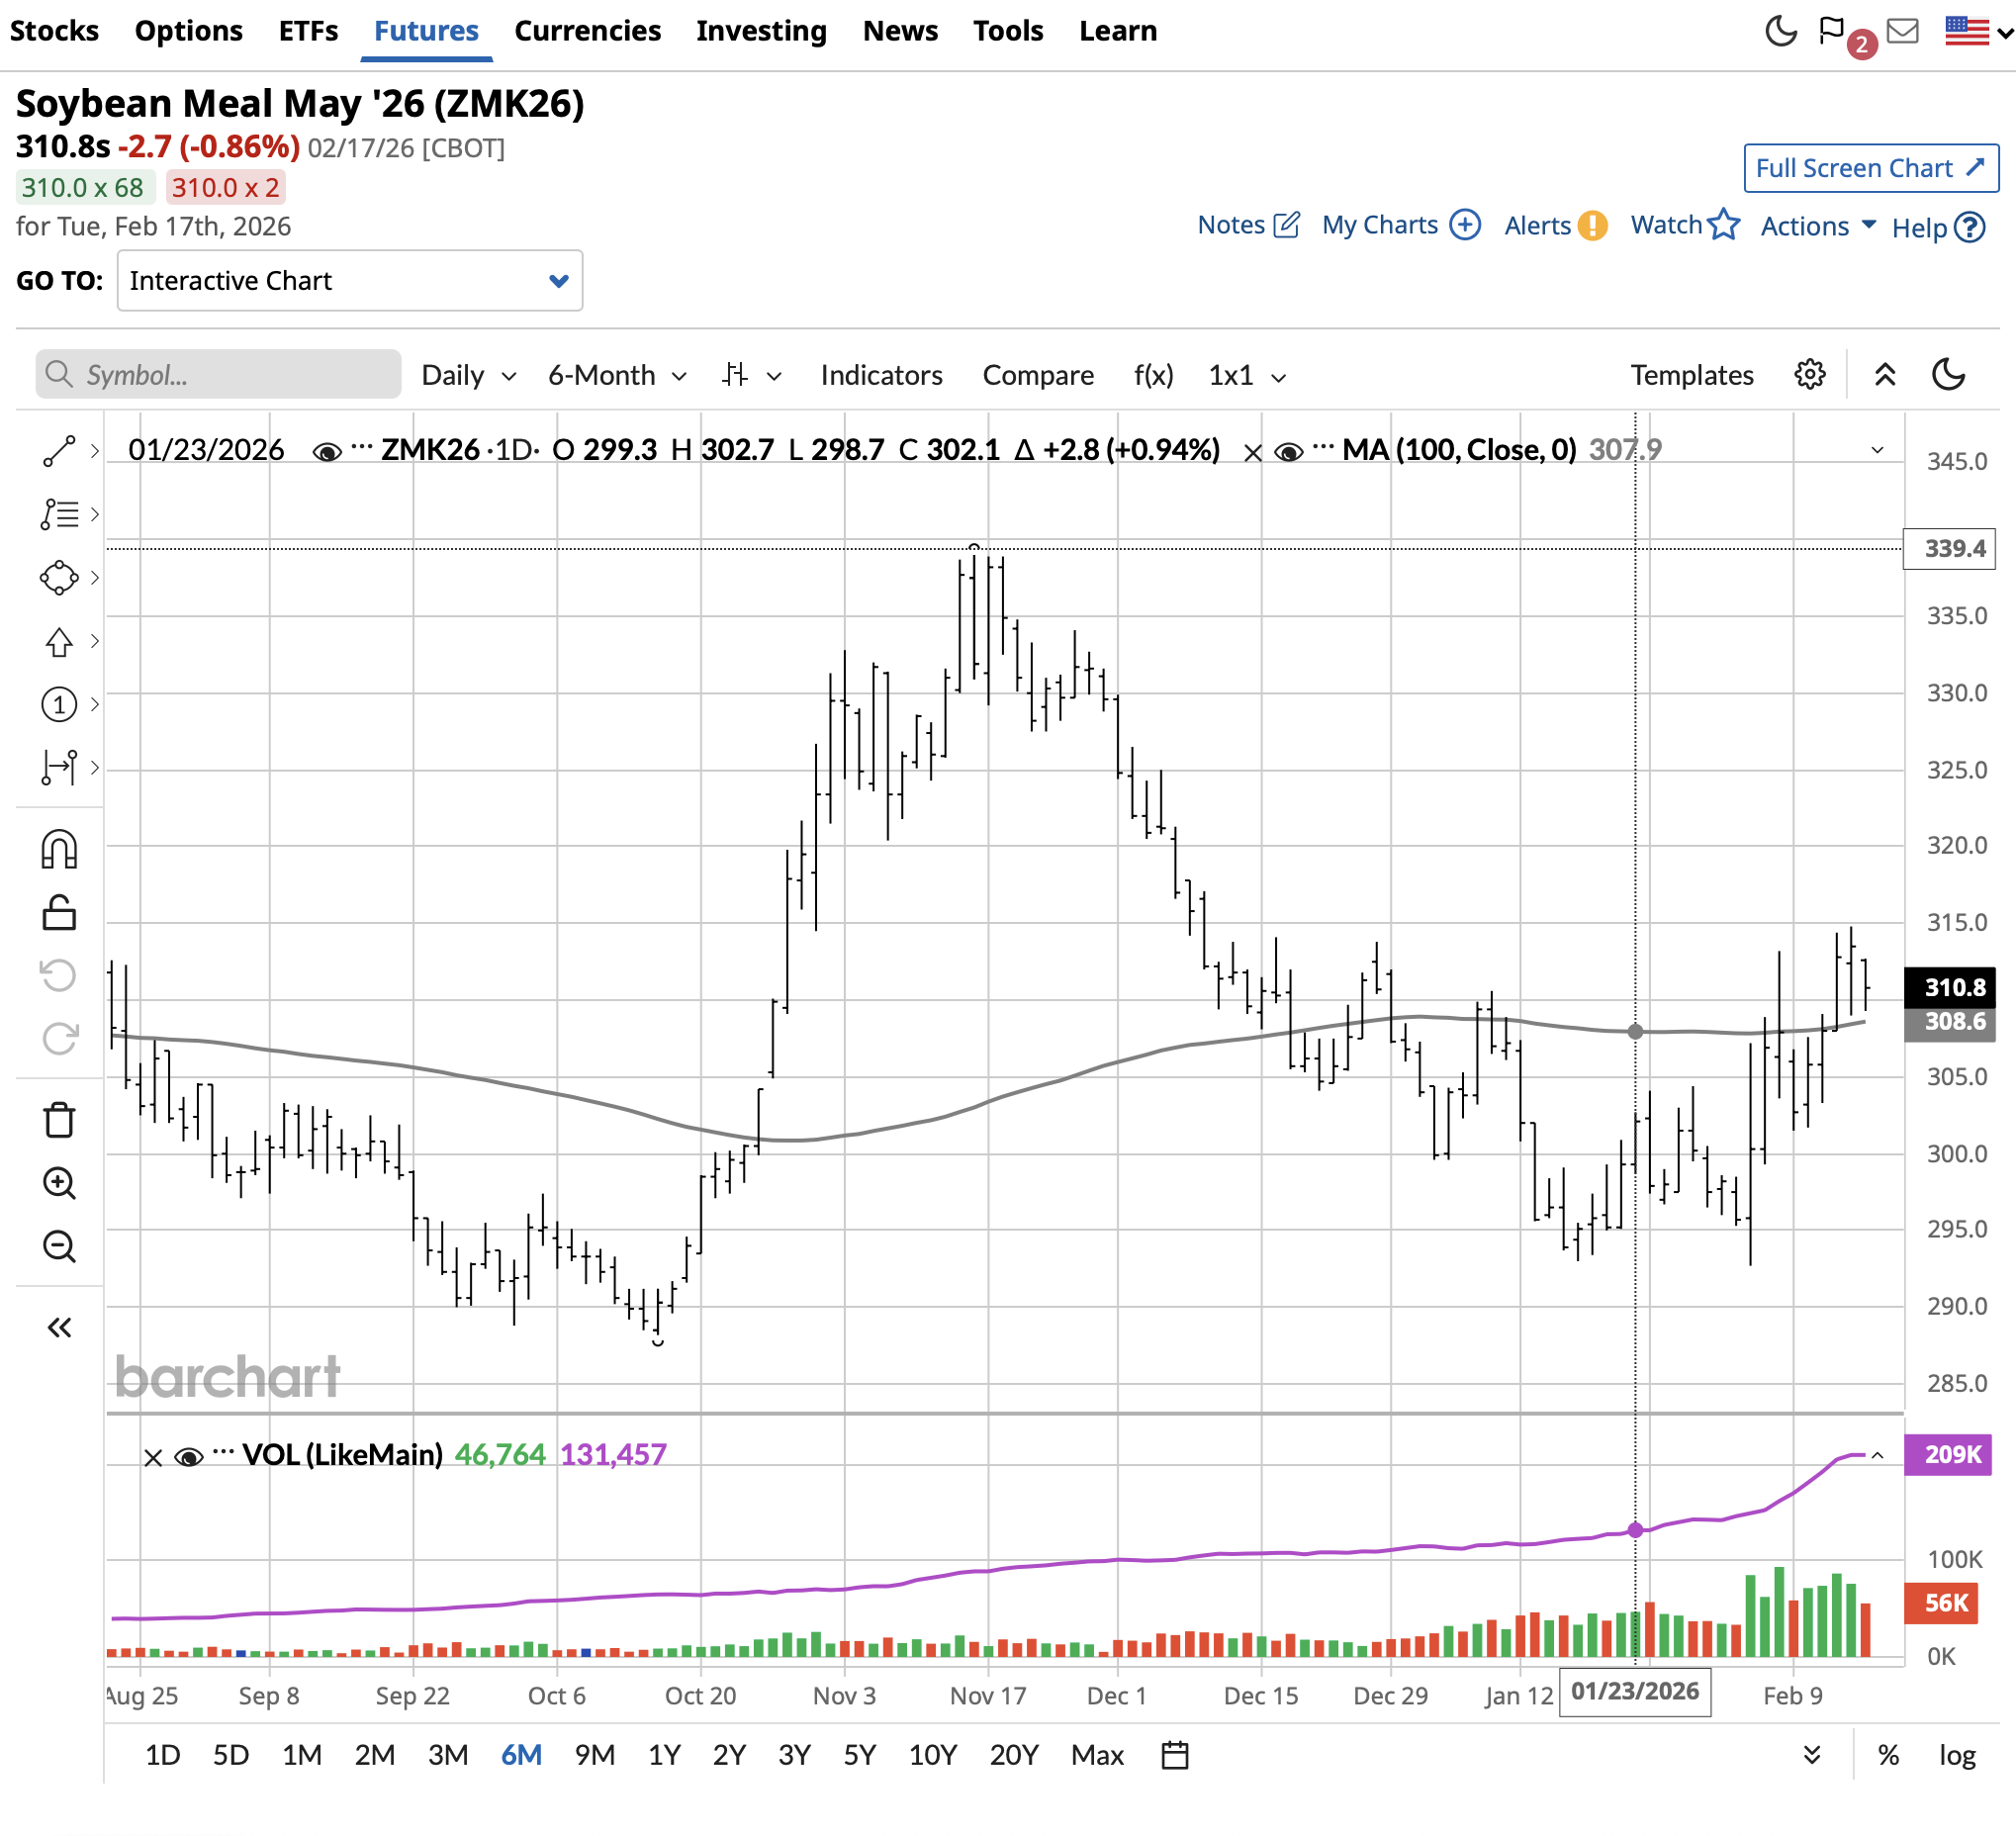Open the Daily interval dropdown
The width and height of the screenshot is (2016, 1836).
click(468, 376)
